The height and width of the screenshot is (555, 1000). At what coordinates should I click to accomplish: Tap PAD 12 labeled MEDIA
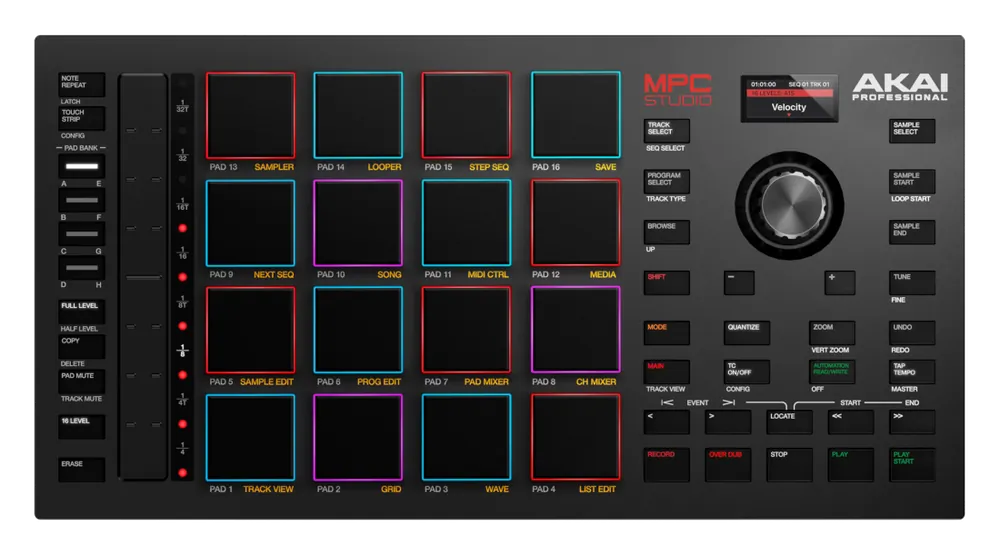click(575, 223)
